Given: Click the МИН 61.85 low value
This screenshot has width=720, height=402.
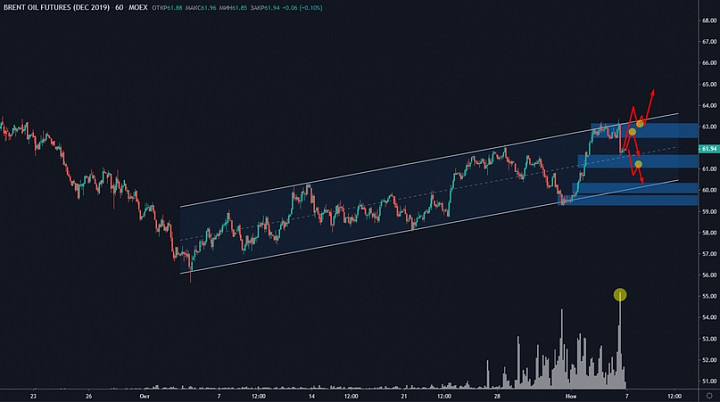Looking at the screenshot, I should pos(233,8).
